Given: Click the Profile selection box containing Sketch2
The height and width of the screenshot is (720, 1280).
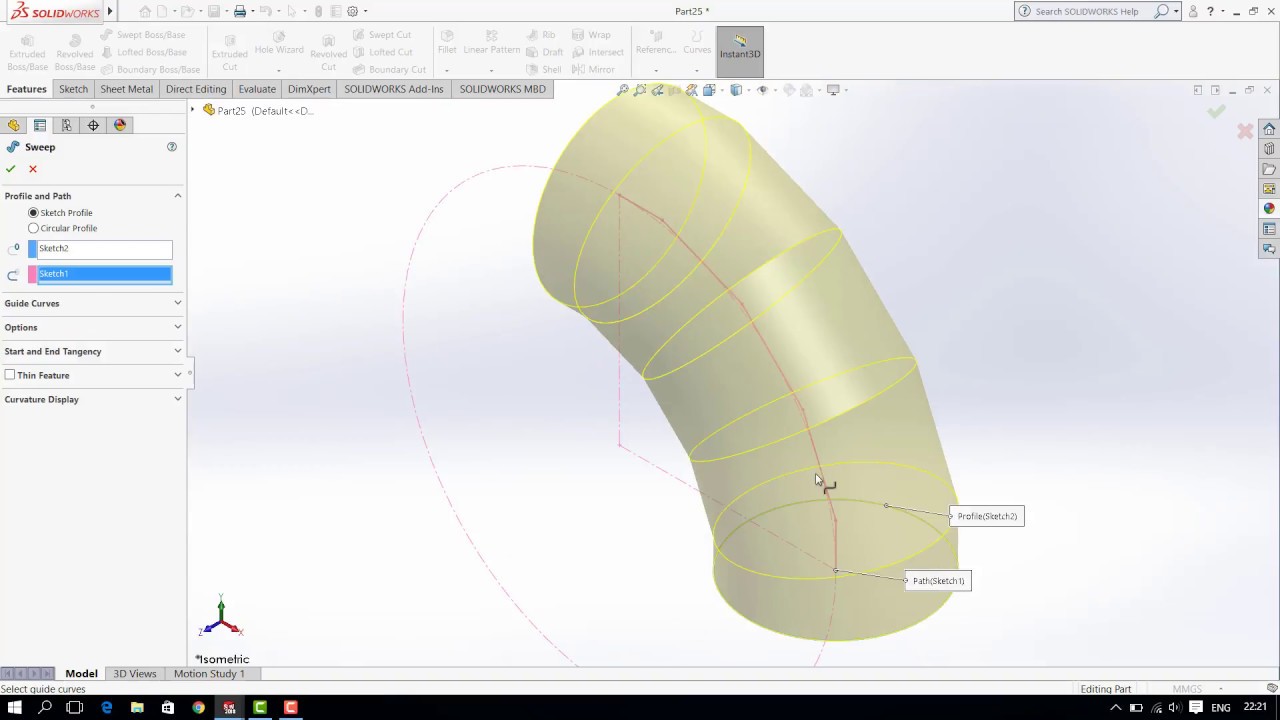Looking at the screenshot, I should [104, 249].
